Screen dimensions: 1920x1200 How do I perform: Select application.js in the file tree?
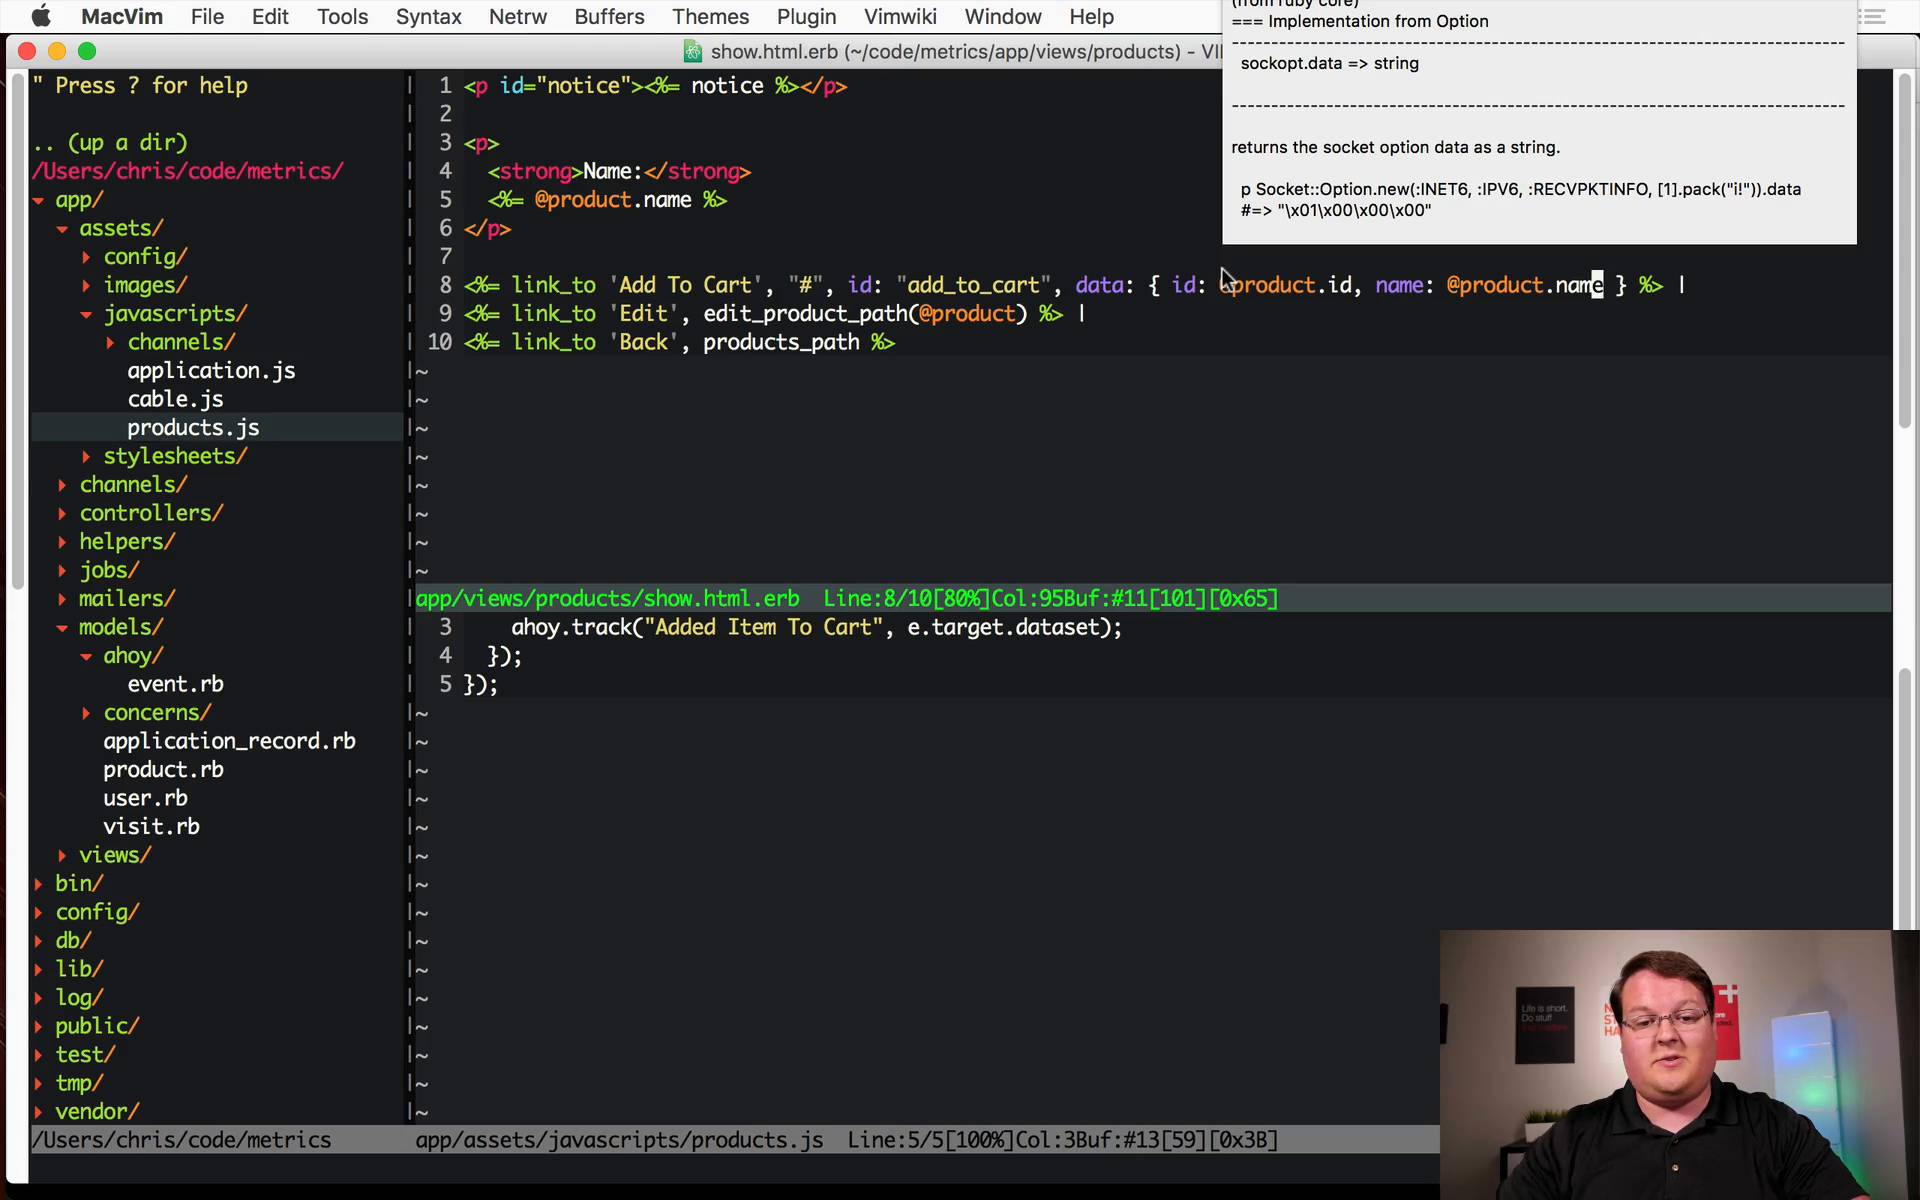(211, 371)
